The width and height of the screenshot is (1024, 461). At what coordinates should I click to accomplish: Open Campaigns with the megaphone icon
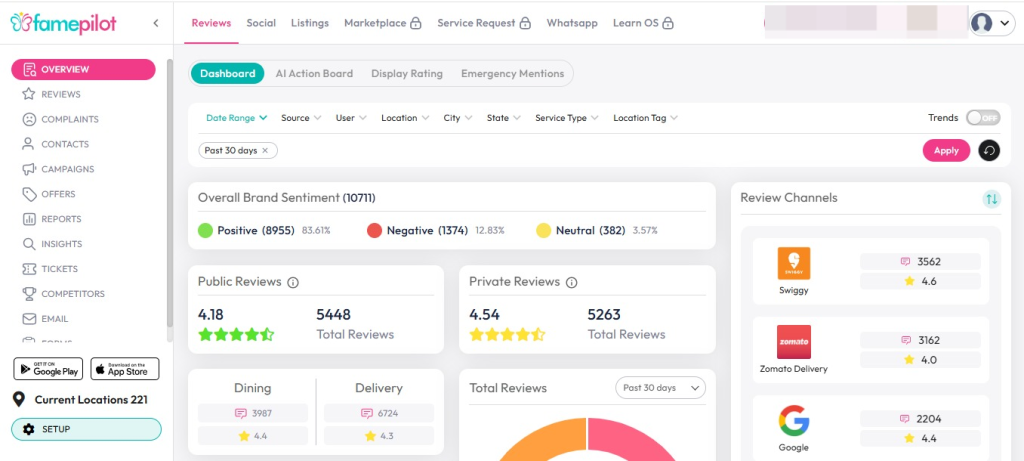click(57, 169)
